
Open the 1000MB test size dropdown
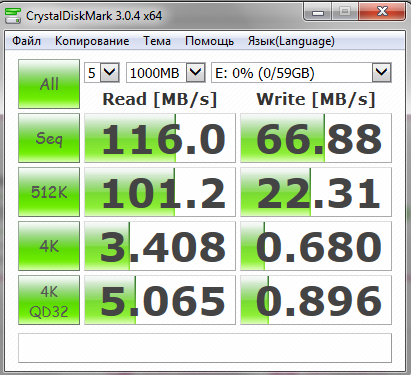coord(166,73)
